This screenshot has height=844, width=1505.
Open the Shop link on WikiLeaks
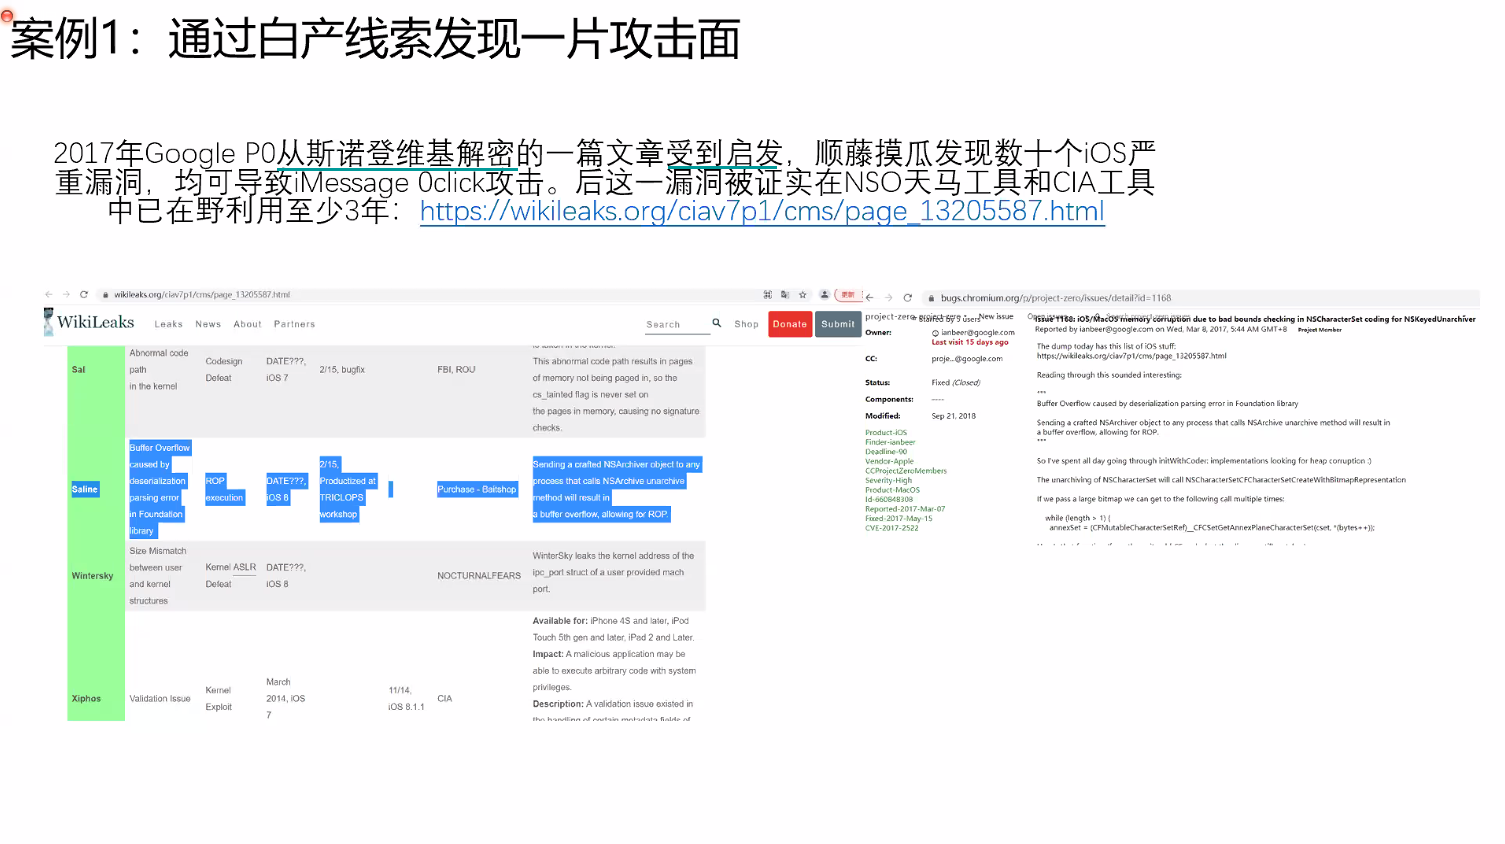pos(747,324)
